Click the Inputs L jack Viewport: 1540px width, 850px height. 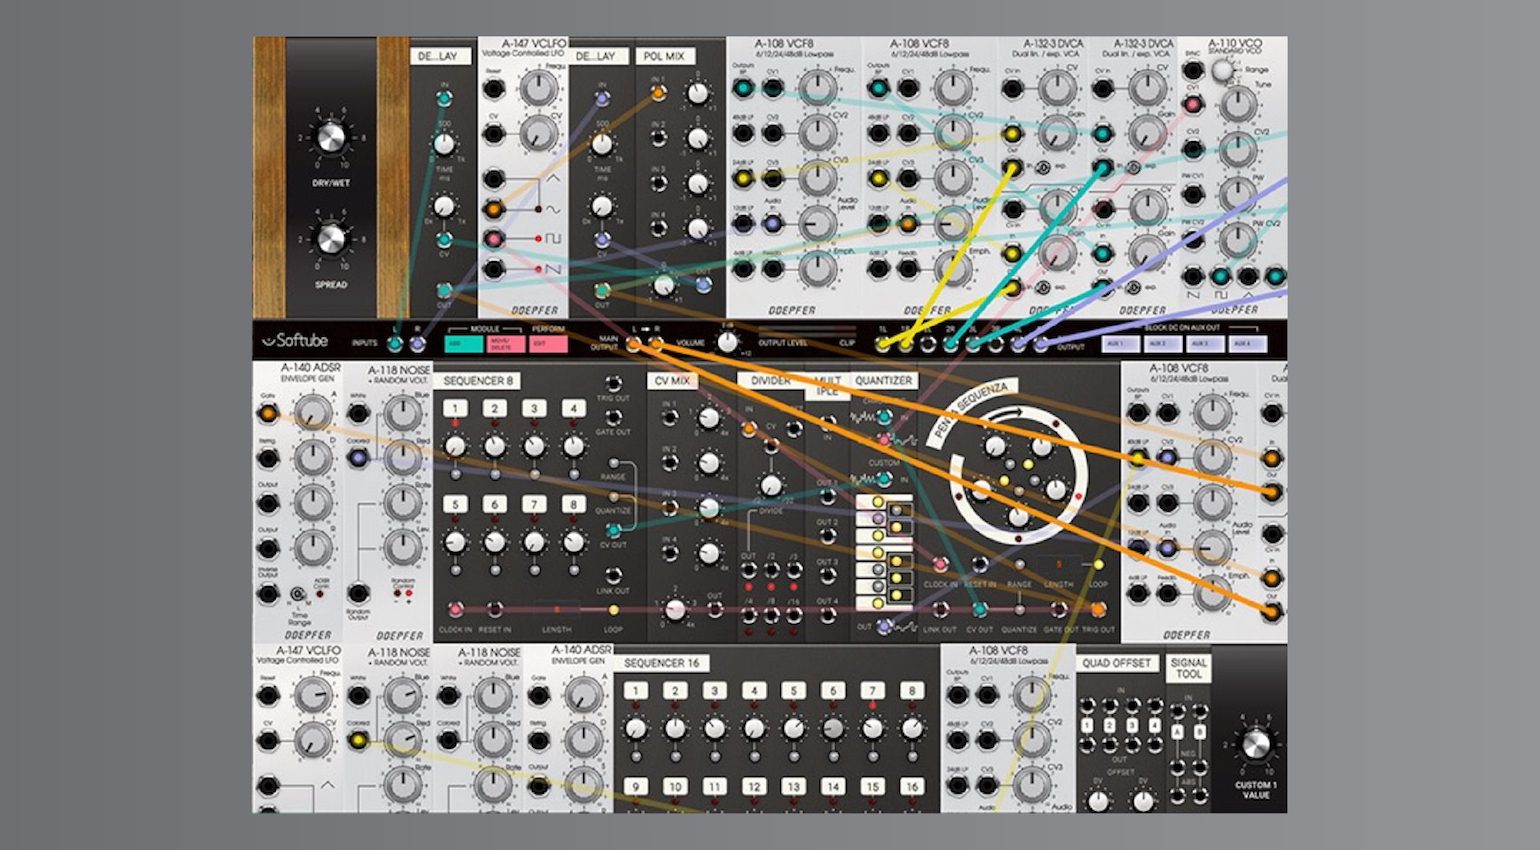[x=395, y=344]
